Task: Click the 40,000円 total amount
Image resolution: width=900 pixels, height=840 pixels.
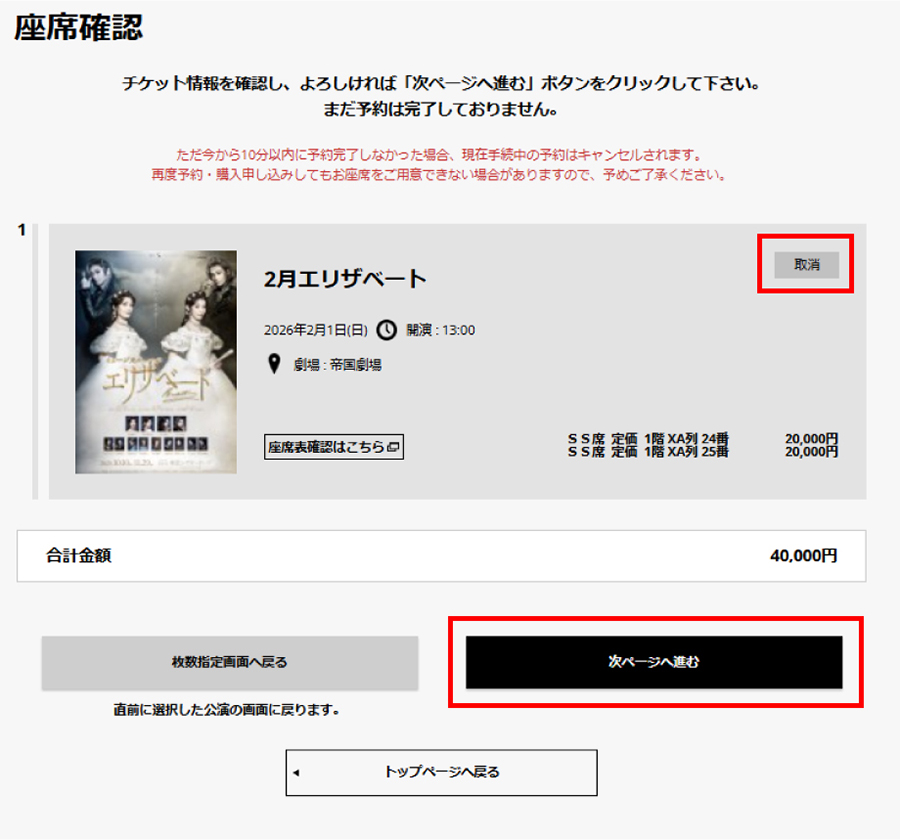Action: click(804, 555)
